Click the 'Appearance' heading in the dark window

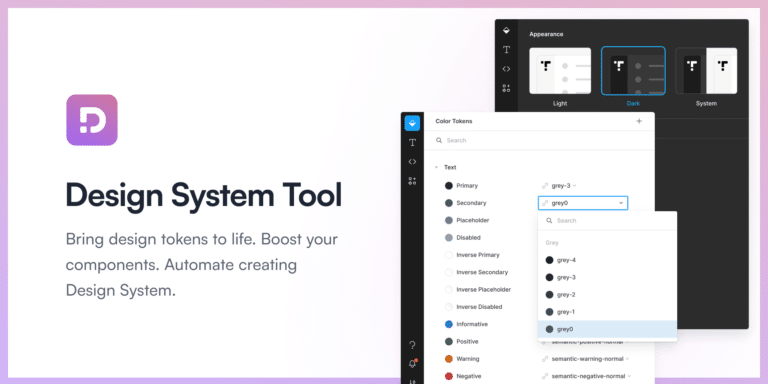[x=546, y=34]
